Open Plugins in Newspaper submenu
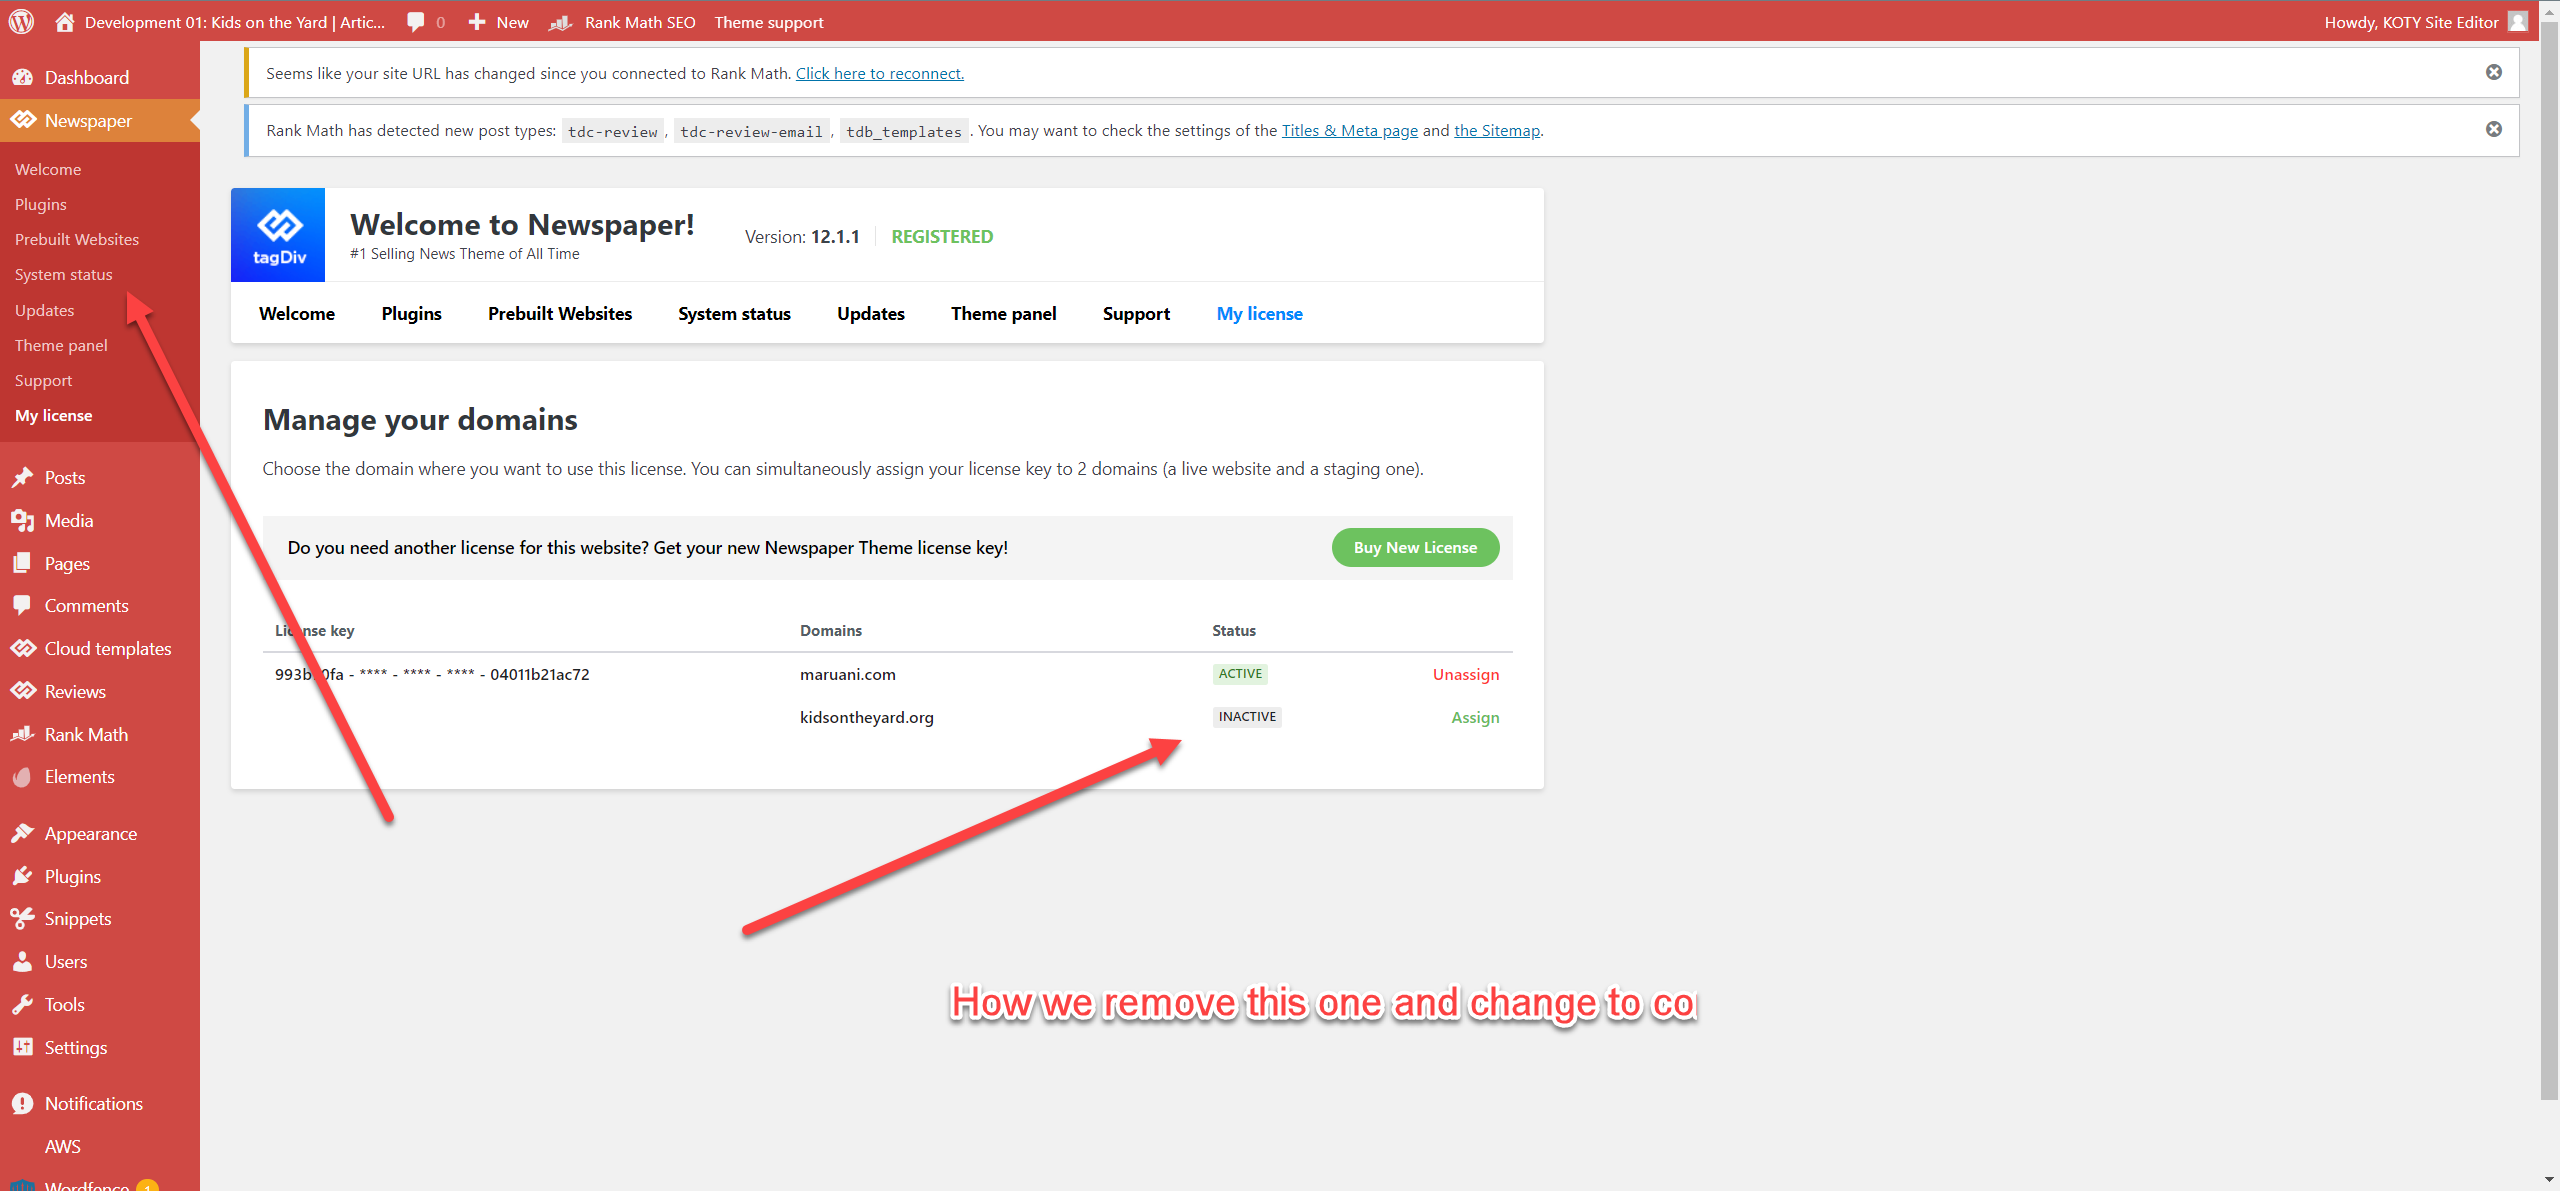Viewport: 2560px width, 1191px height. tap(41, 204)
